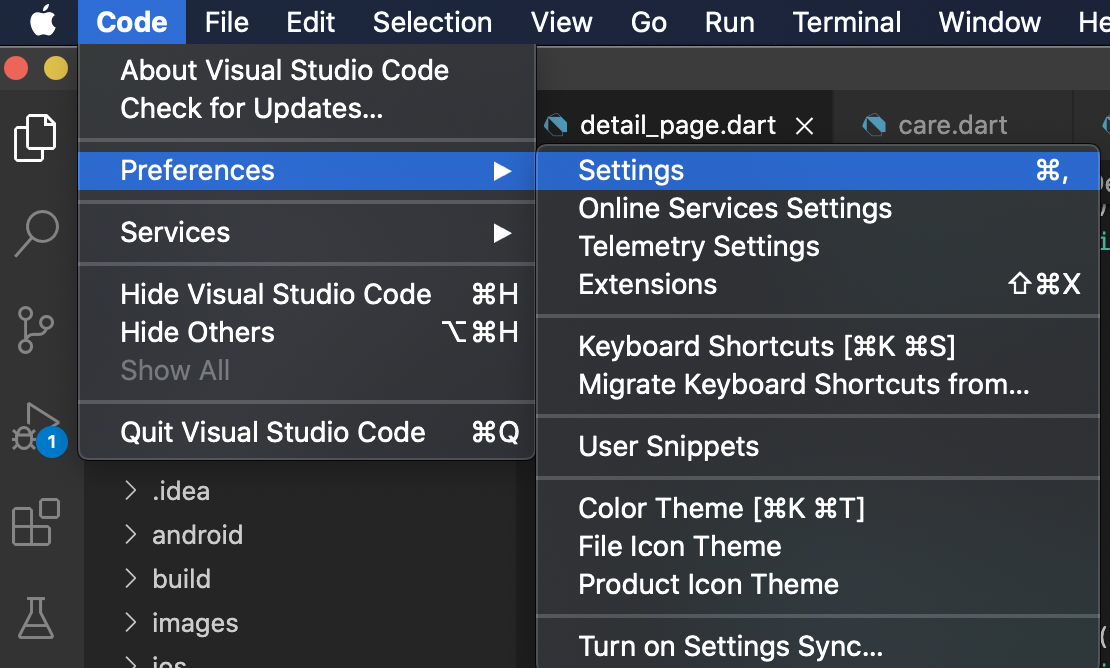Choose Product Icon Theme
The width and height of the screenshot is (1110, 668).
(x=818, y=584)
